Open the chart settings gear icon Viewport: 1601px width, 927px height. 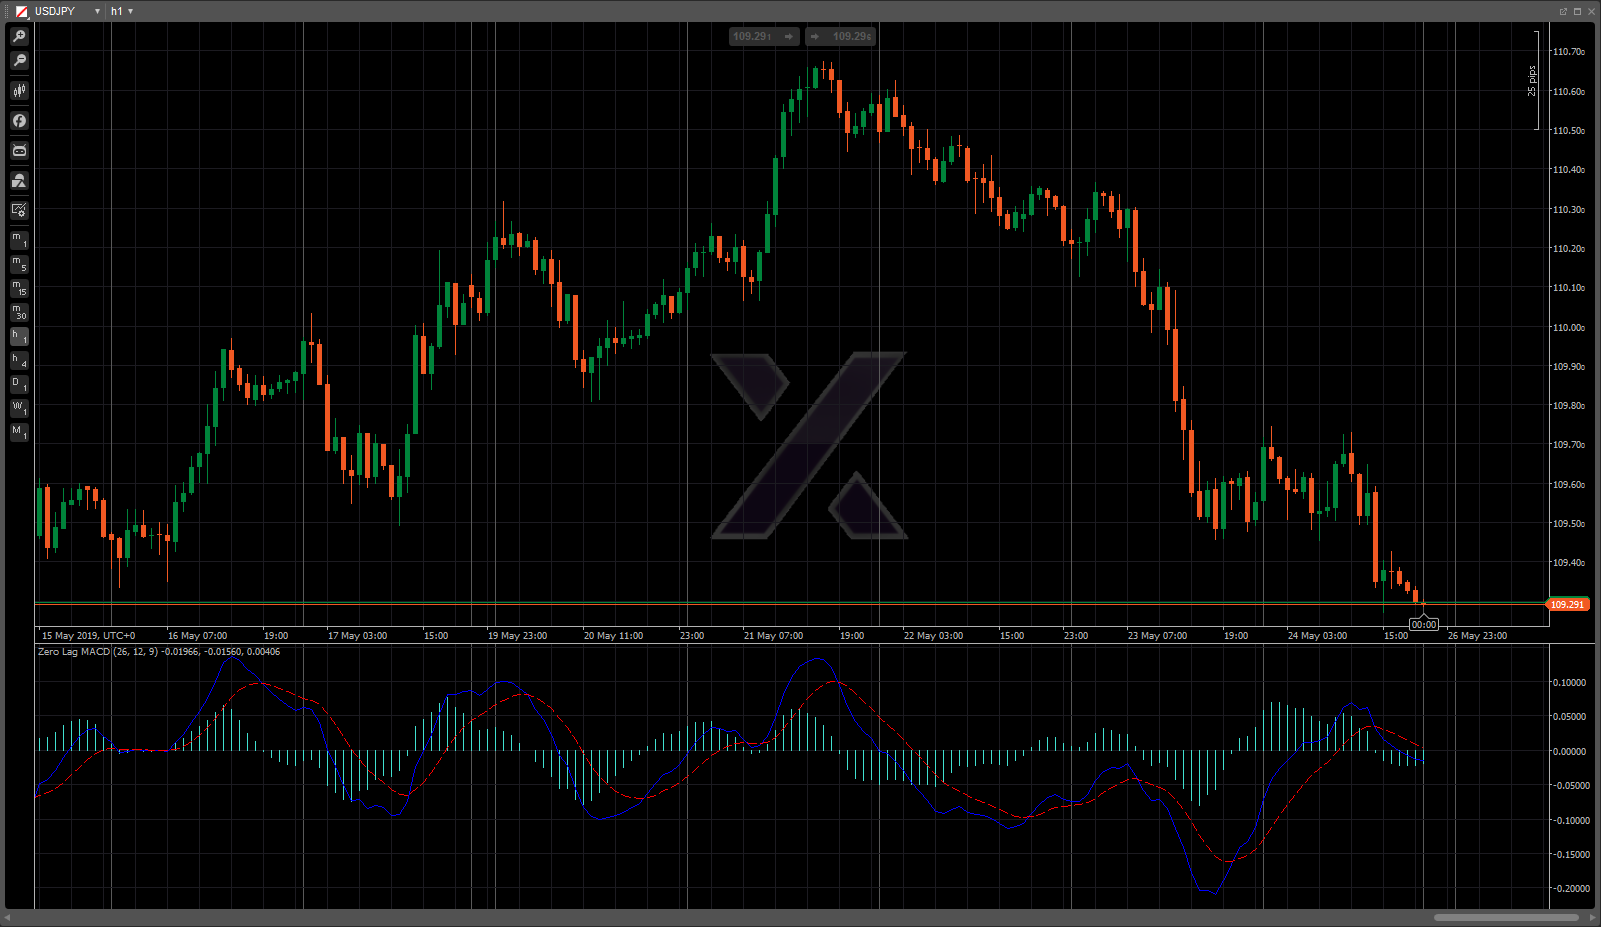click(19, 210)
